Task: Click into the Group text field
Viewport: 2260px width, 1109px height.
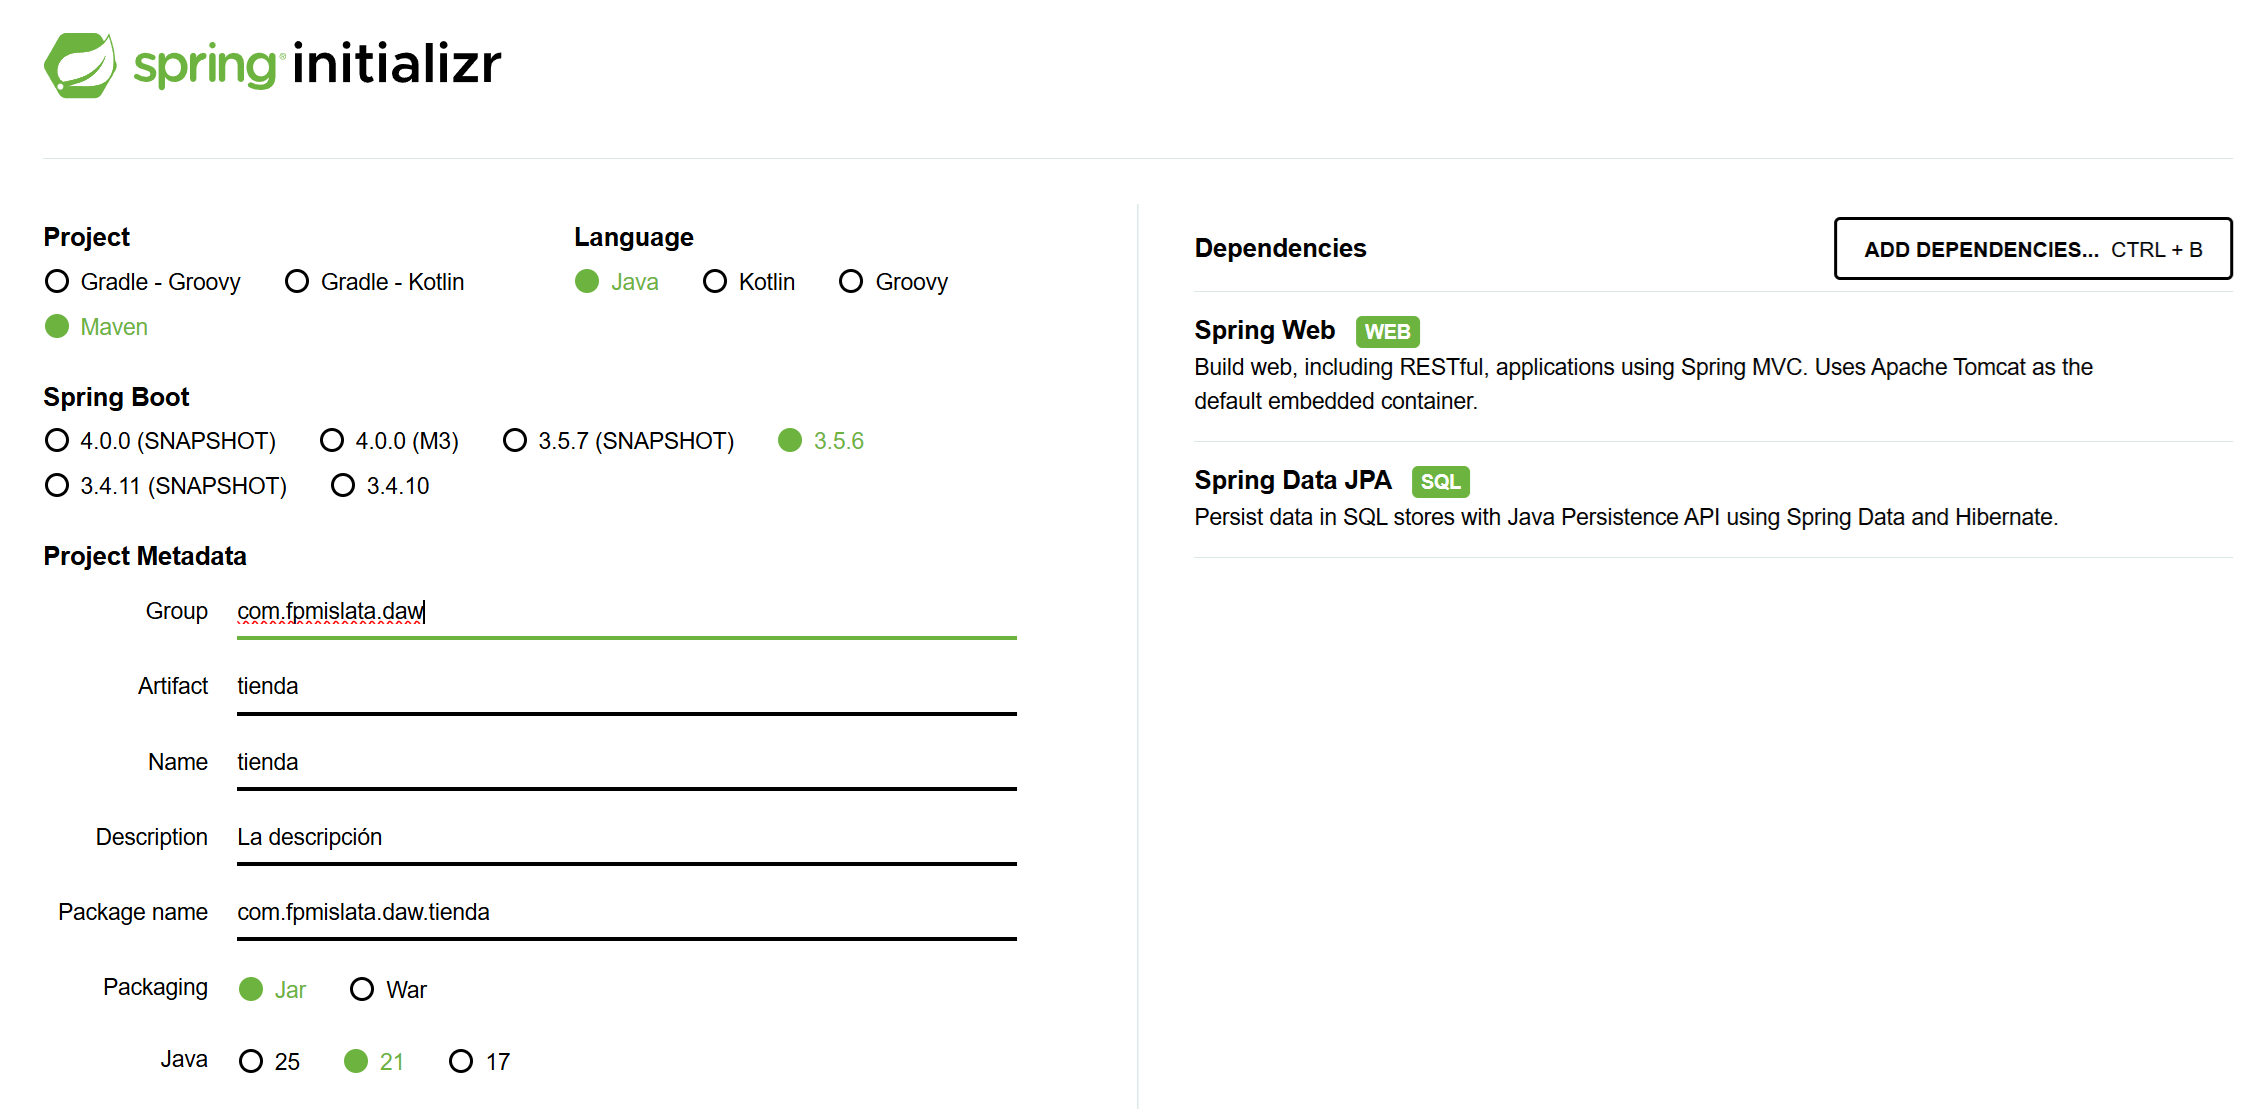Action: 626,612
